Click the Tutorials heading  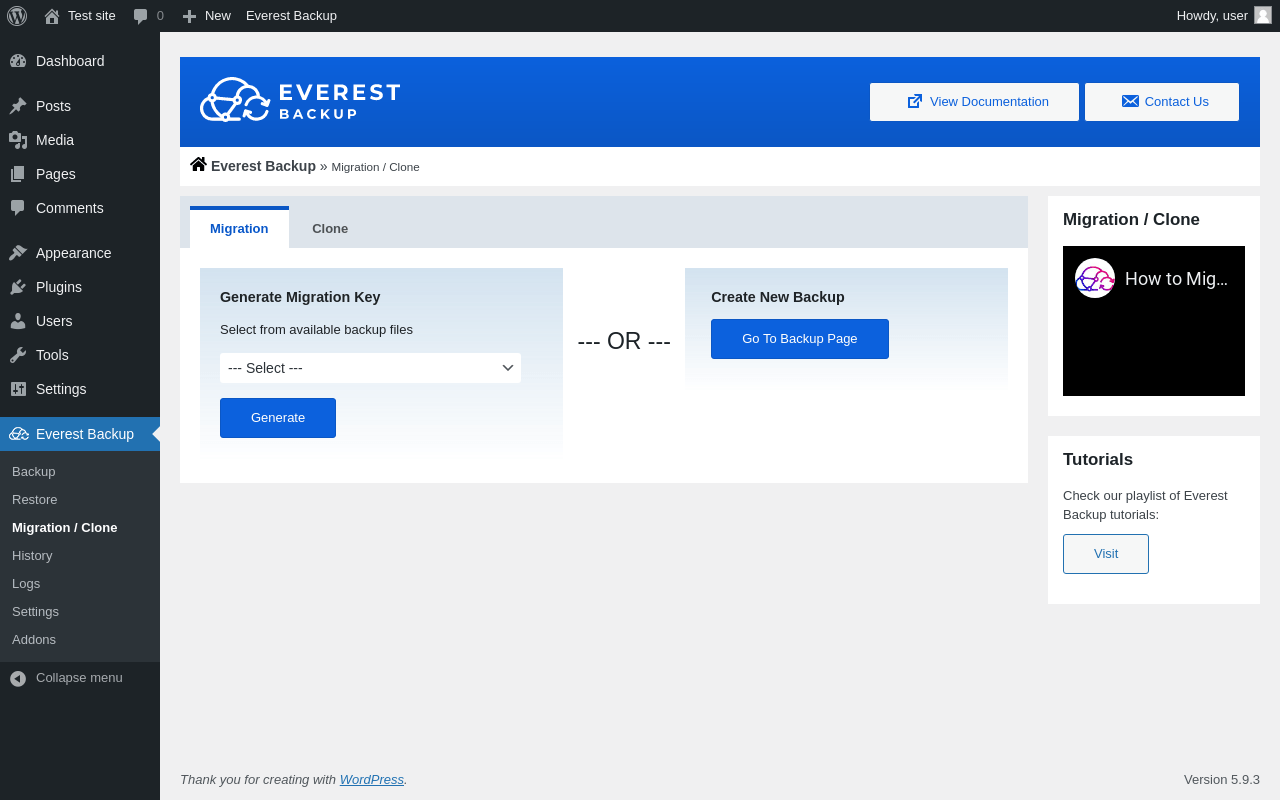1098,460
